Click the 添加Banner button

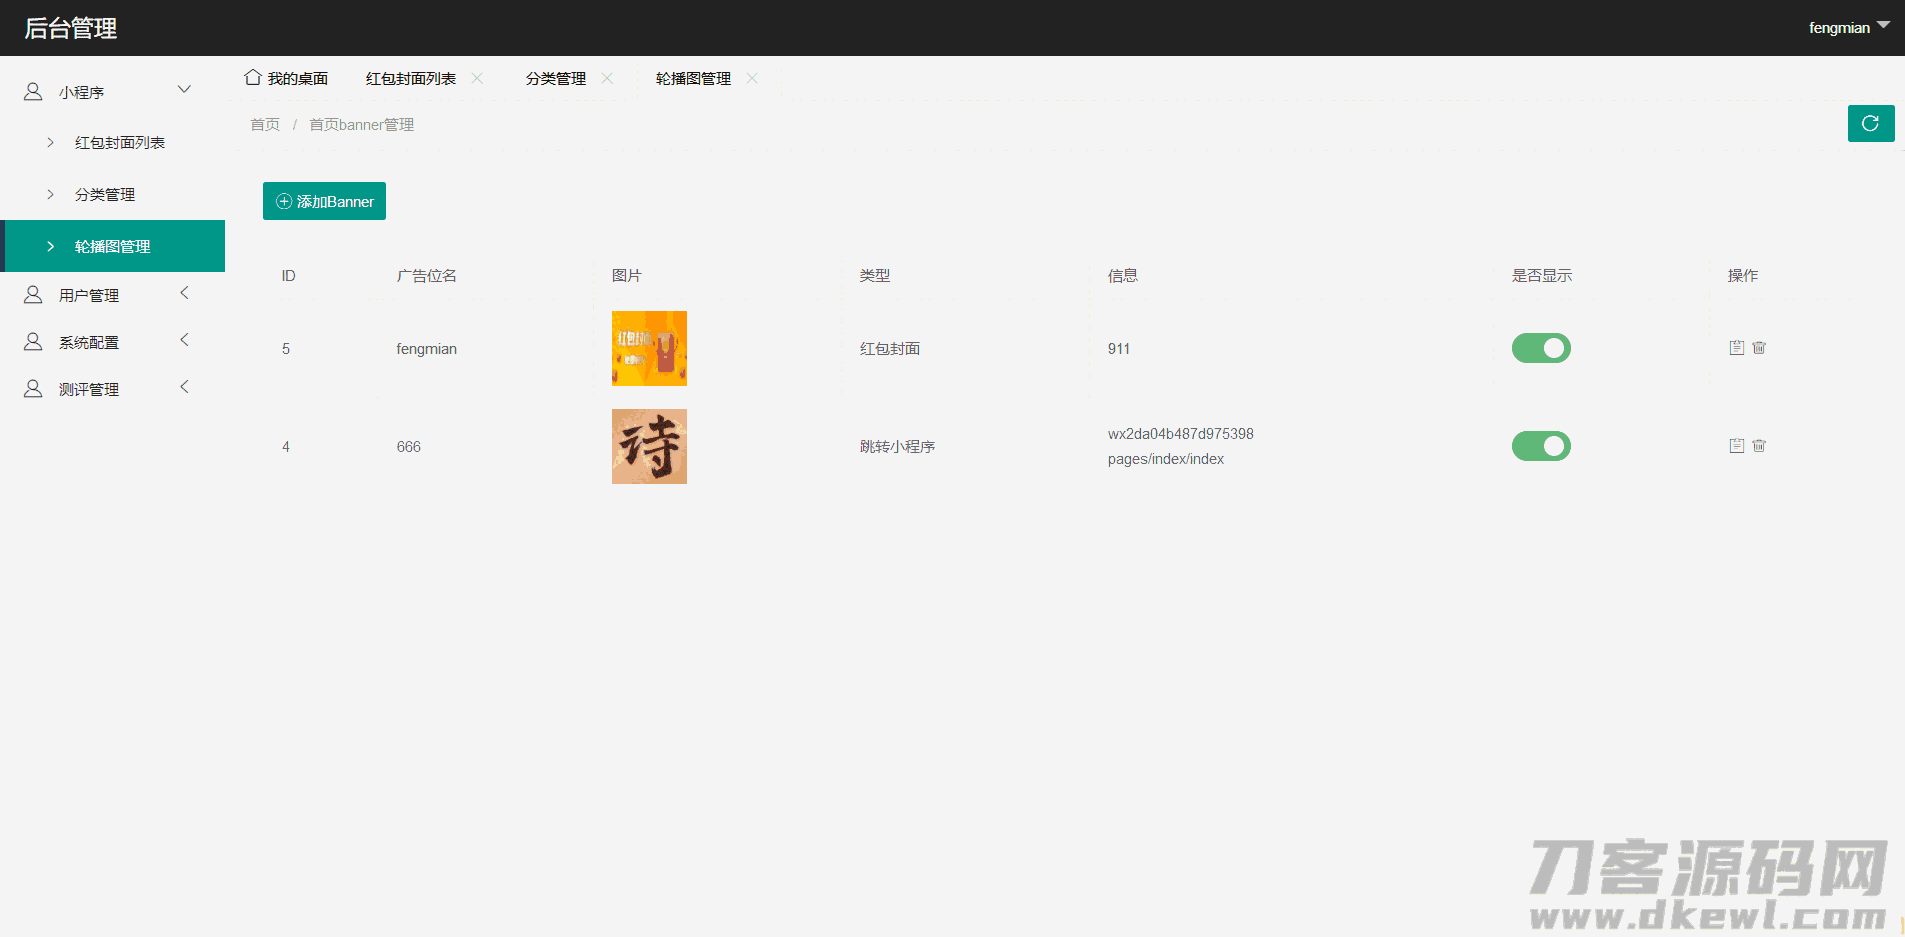click(324, 201)
